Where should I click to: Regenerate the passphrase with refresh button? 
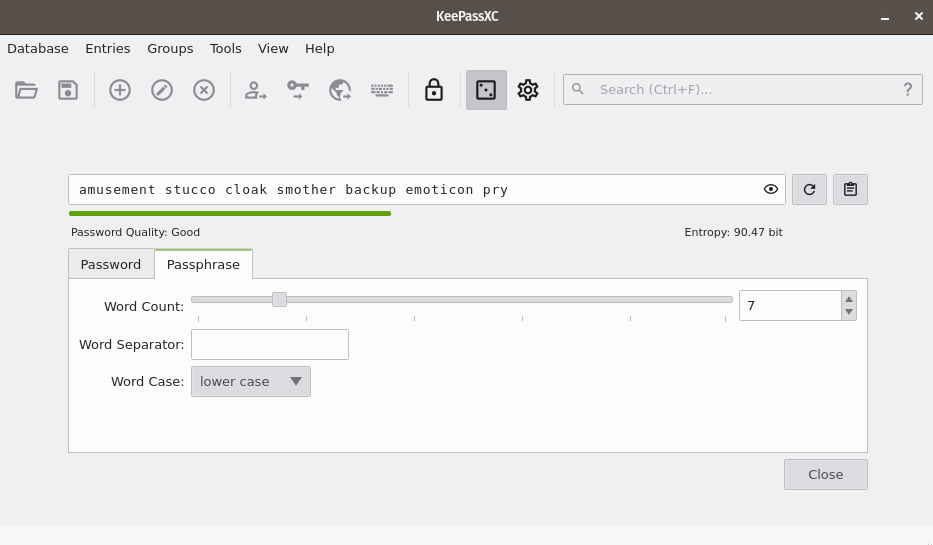[x=809, y=189]
